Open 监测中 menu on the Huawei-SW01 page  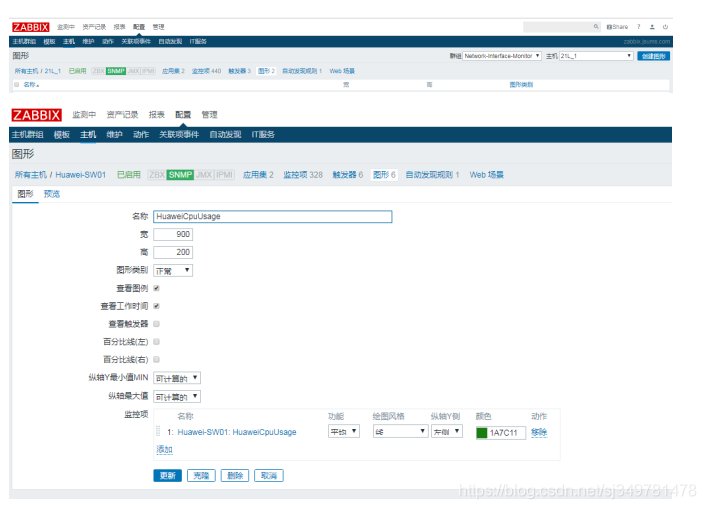pyautogui.click(x=84, y=115)
